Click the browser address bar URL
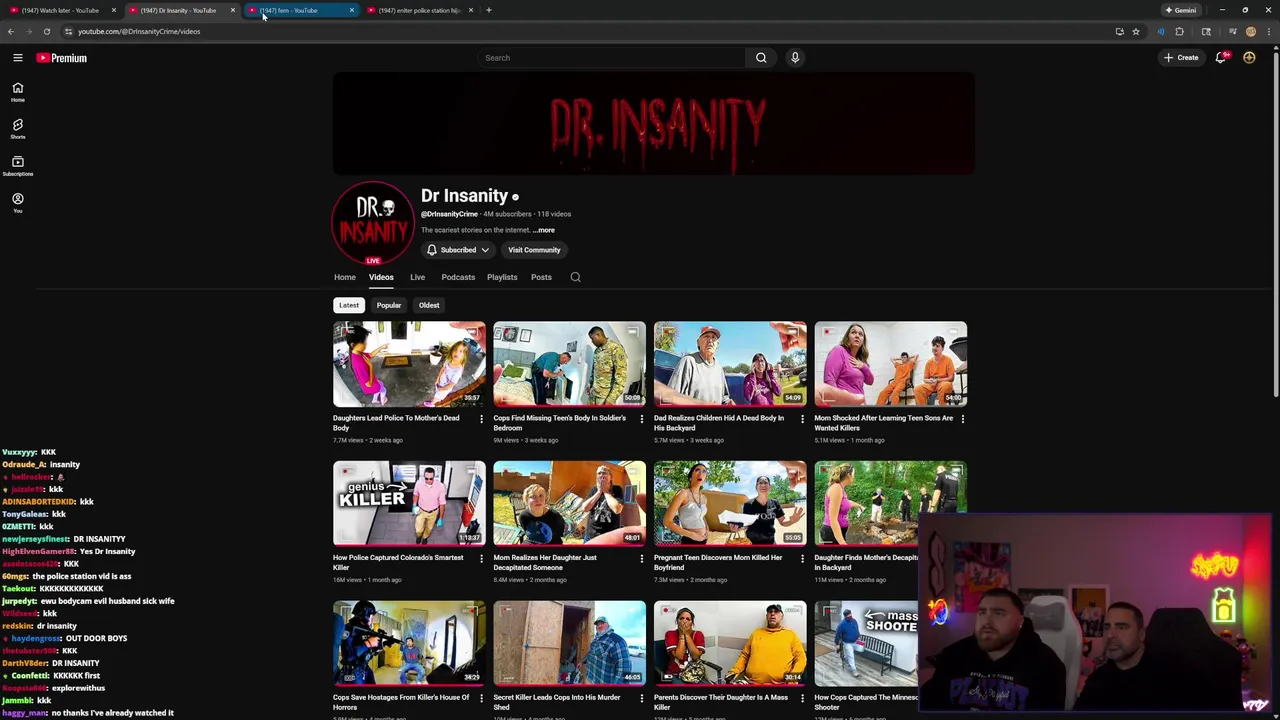This screenshot has height=720, width=1280. (x=139, y=31)
